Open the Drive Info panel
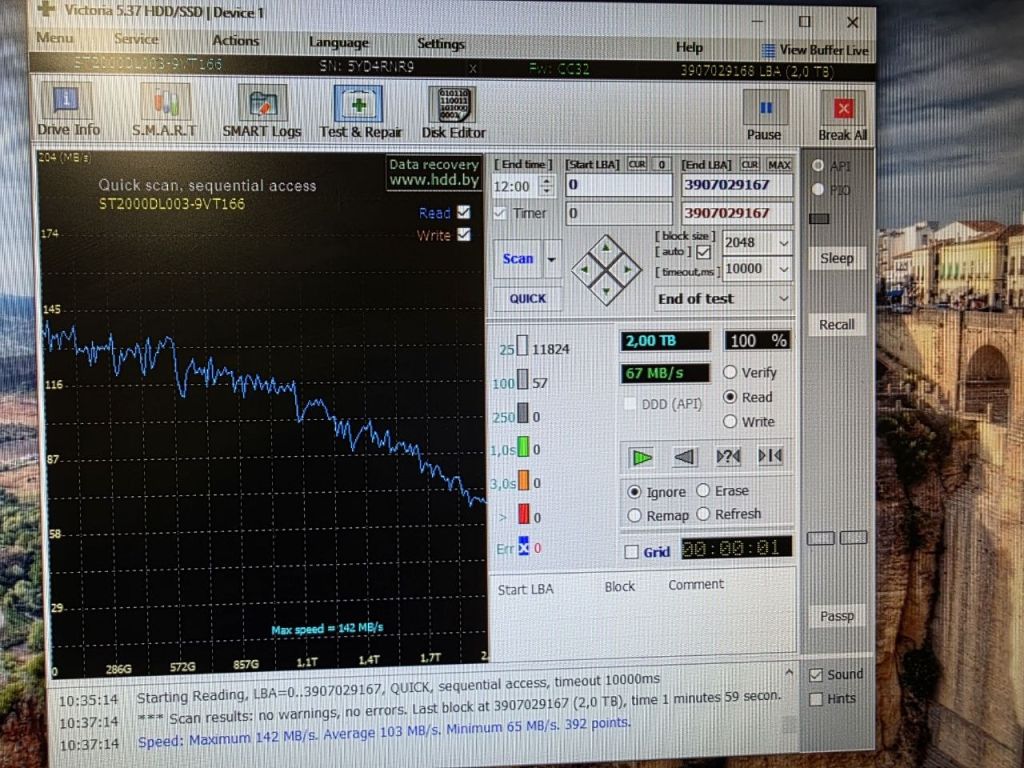Screen dimensions: 1024x768 click(x=67, y=110)
